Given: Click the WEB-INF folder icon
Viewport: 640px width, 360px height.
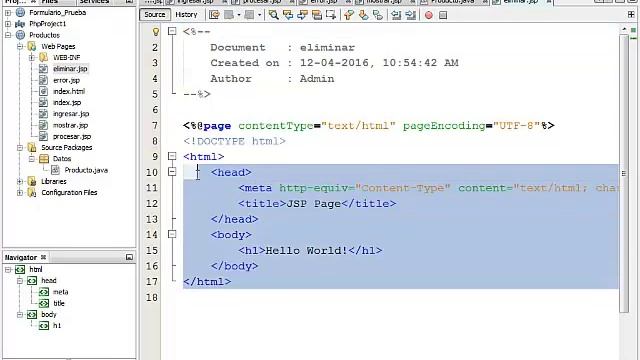Looking at the screenshot, I should (x=43, y=58).
